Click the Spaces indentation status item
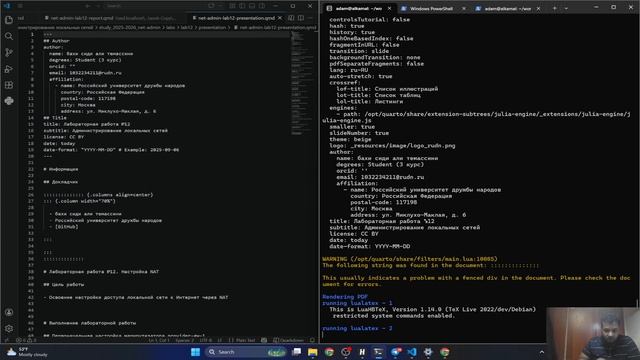The height and width of the screenshot is (360, 640). click(185, 340)
